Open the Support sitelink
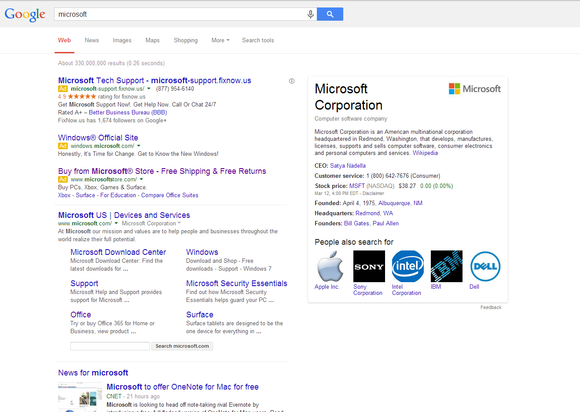Screen dimensions: 580x412 84,284
